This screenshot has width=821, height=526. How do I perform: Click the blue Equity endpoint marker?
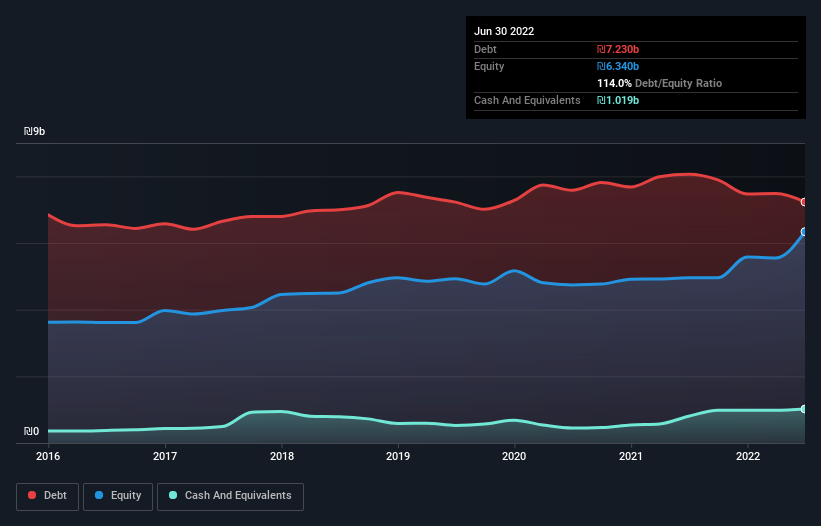804,232
